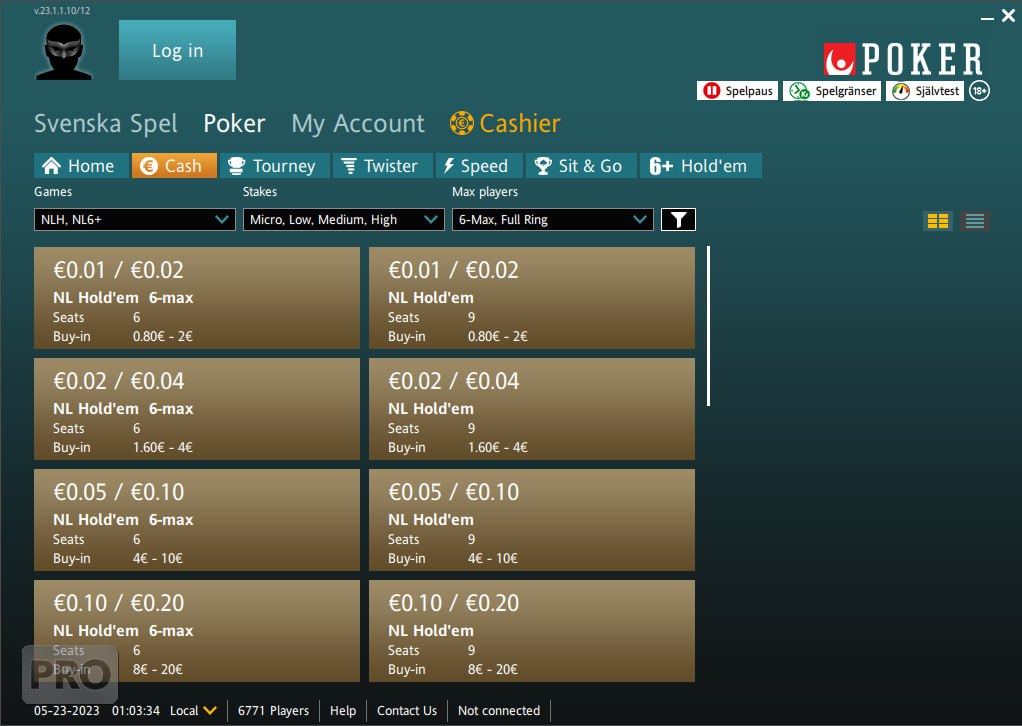Open Spelgränser gaming limits
1022x726 pixels.
pos(832,91)
